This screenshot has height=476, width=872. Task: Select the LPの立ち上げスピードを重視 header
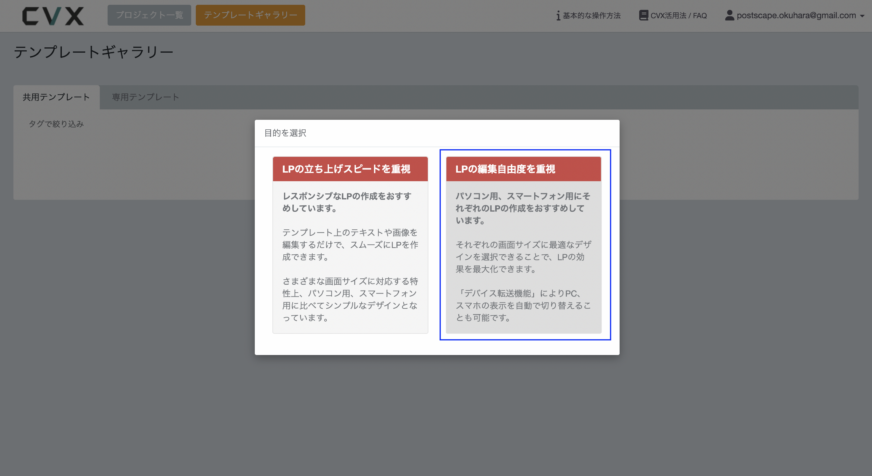[350, 169]
